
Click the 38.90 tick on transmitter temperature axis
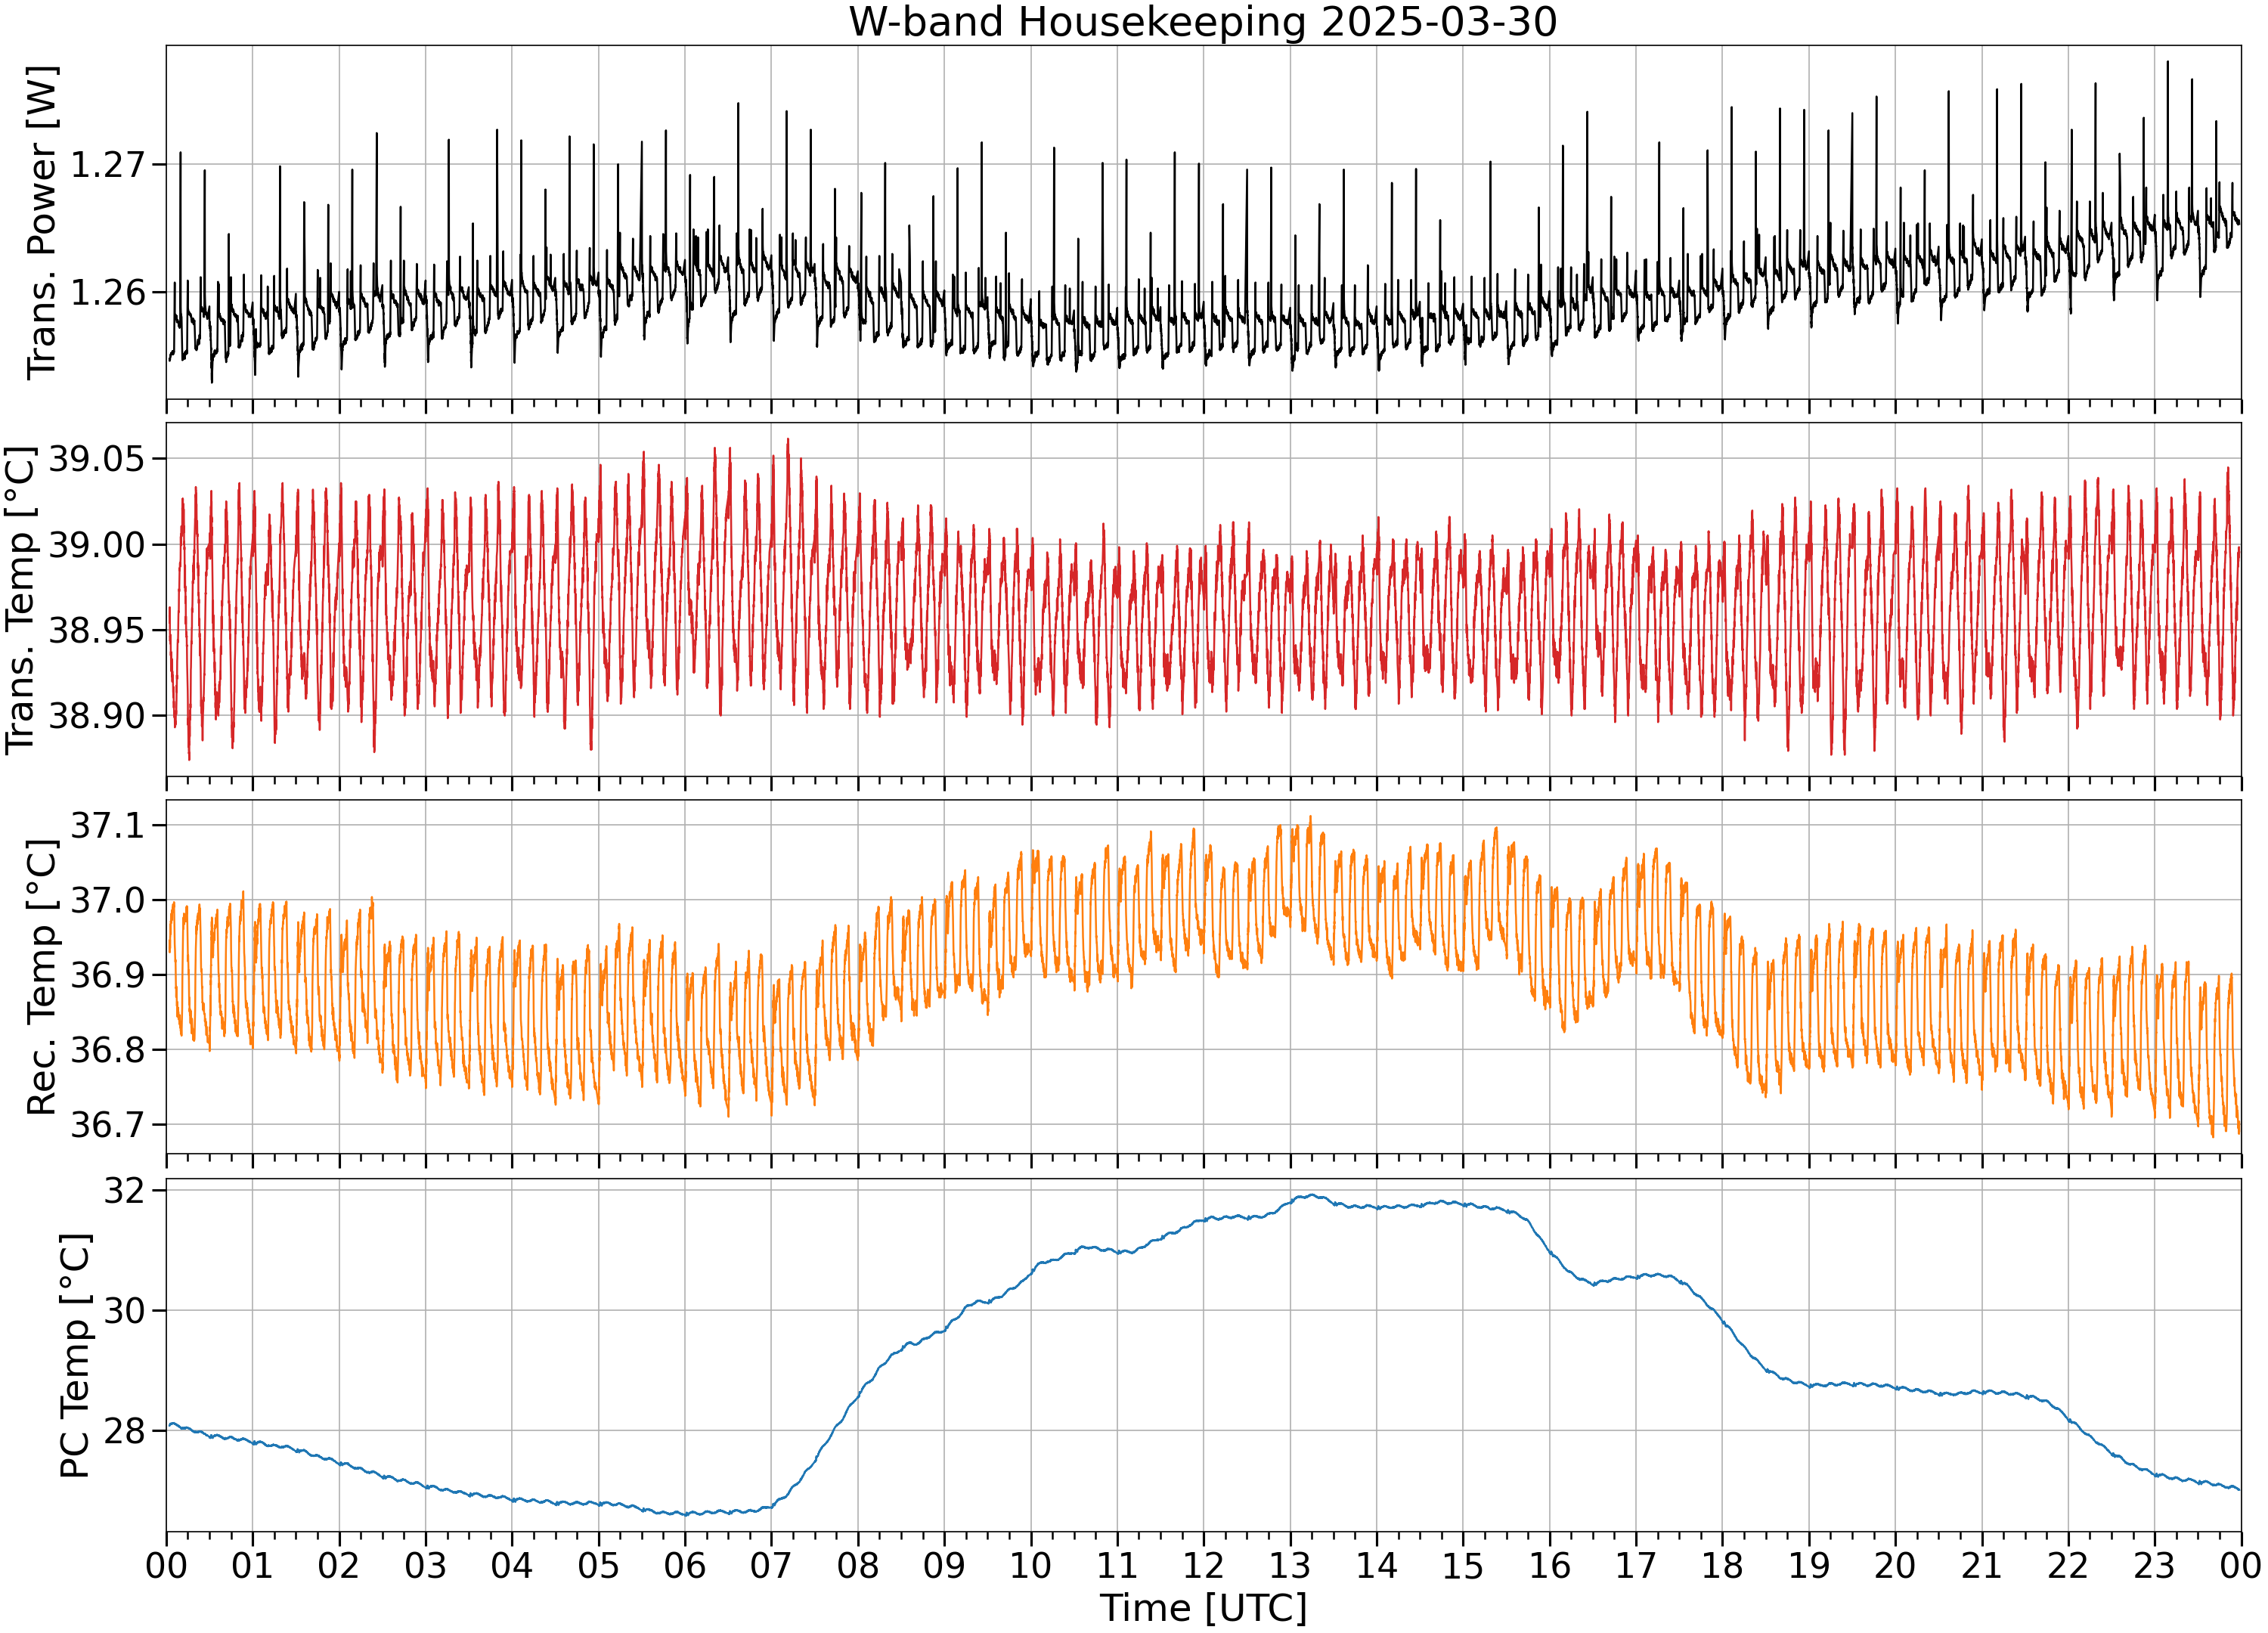pos(97,716)
